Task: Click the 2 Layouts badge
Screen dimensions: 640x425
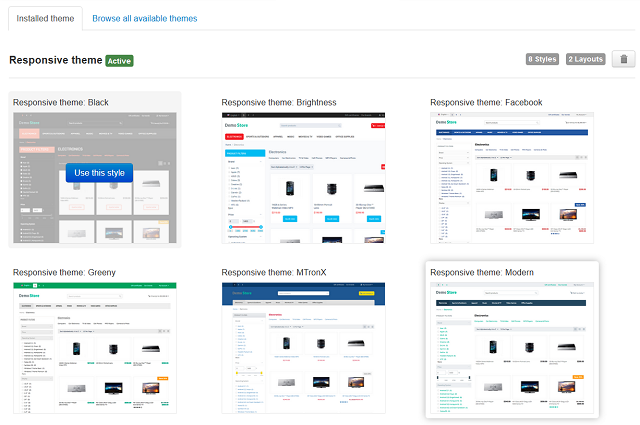Action: click(x=585, y=59)
